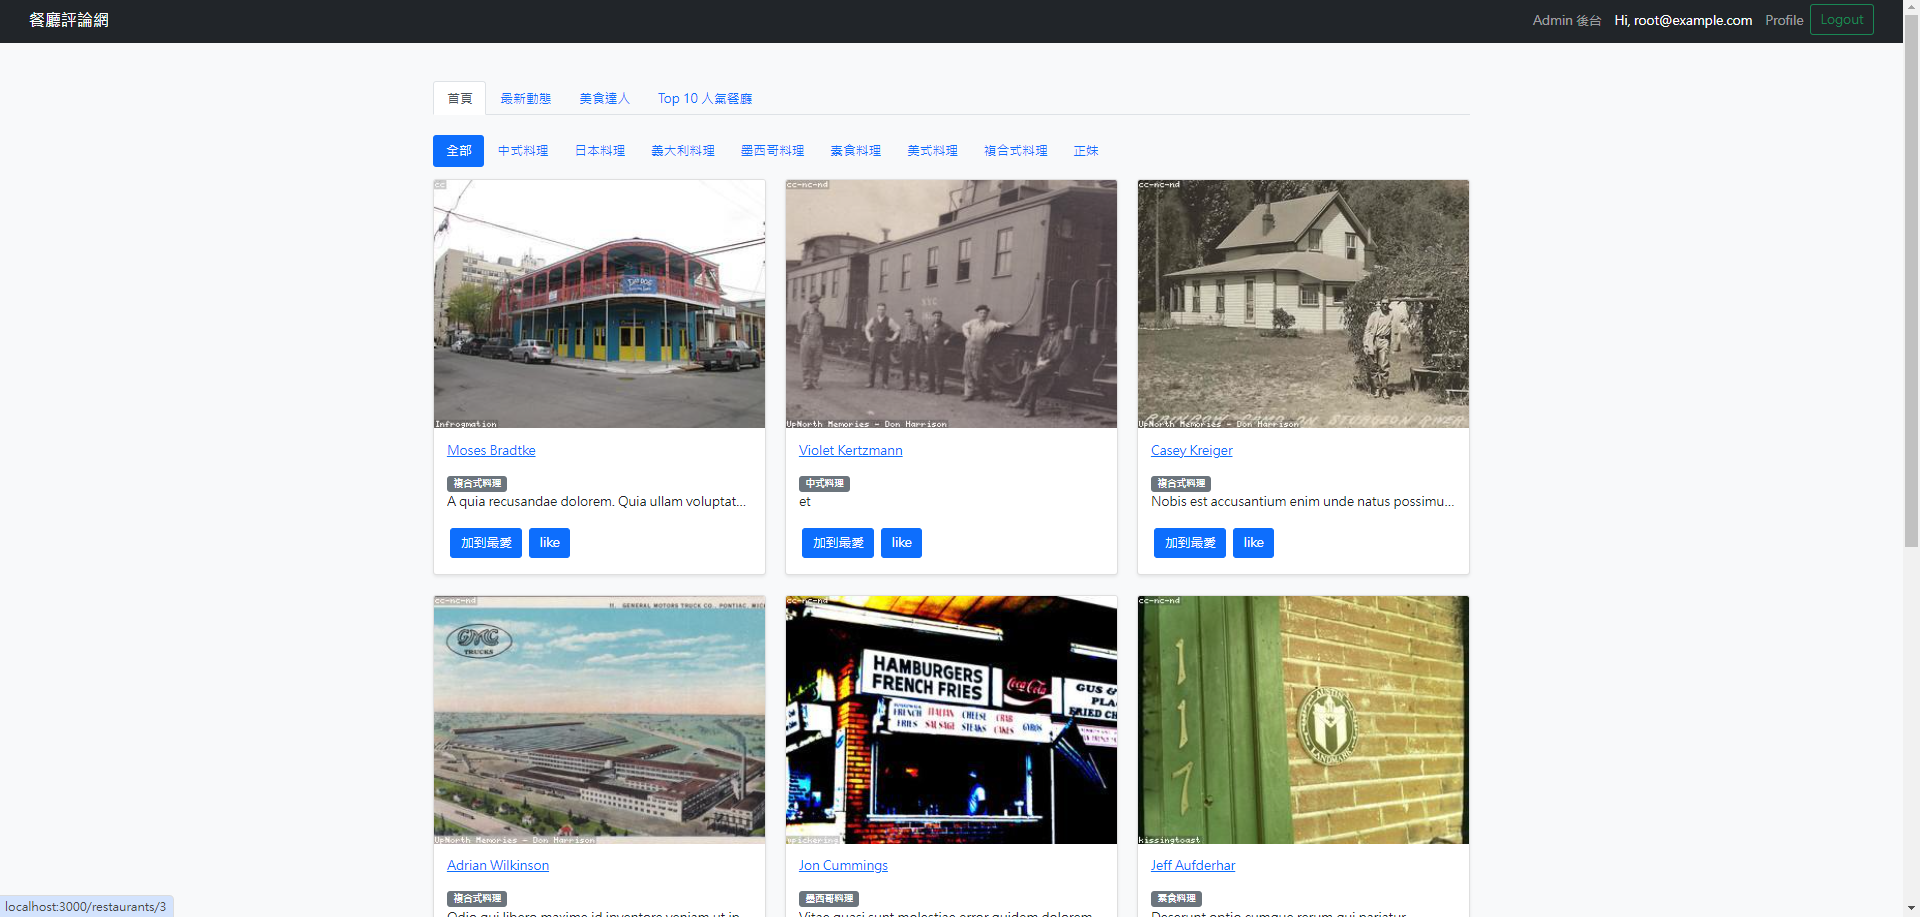Open the Jon Cummings hamburger stand image
Viewport: 1920px width, 917px height.
point(951,720)
